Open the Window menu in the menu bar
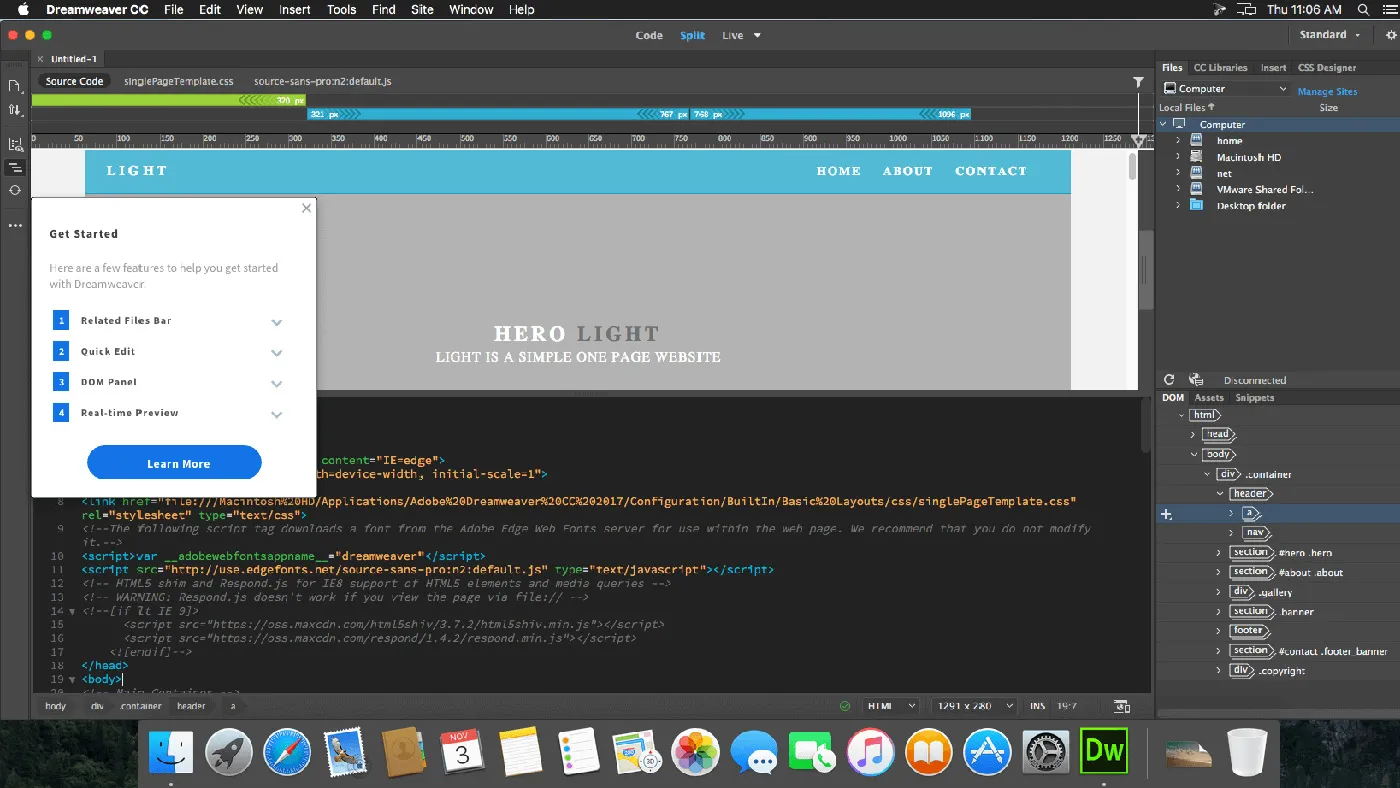 (470, 10)
